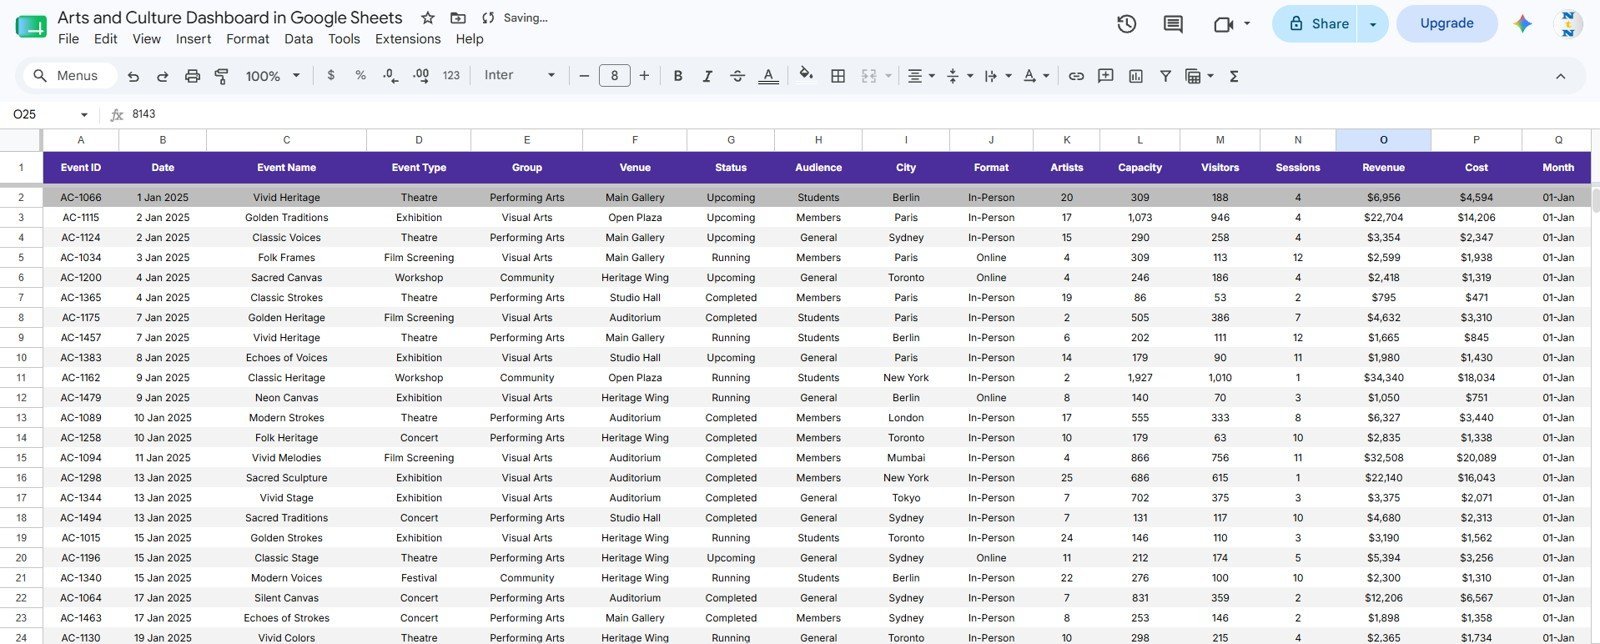Insert a chart

[x=1136, y=76]
